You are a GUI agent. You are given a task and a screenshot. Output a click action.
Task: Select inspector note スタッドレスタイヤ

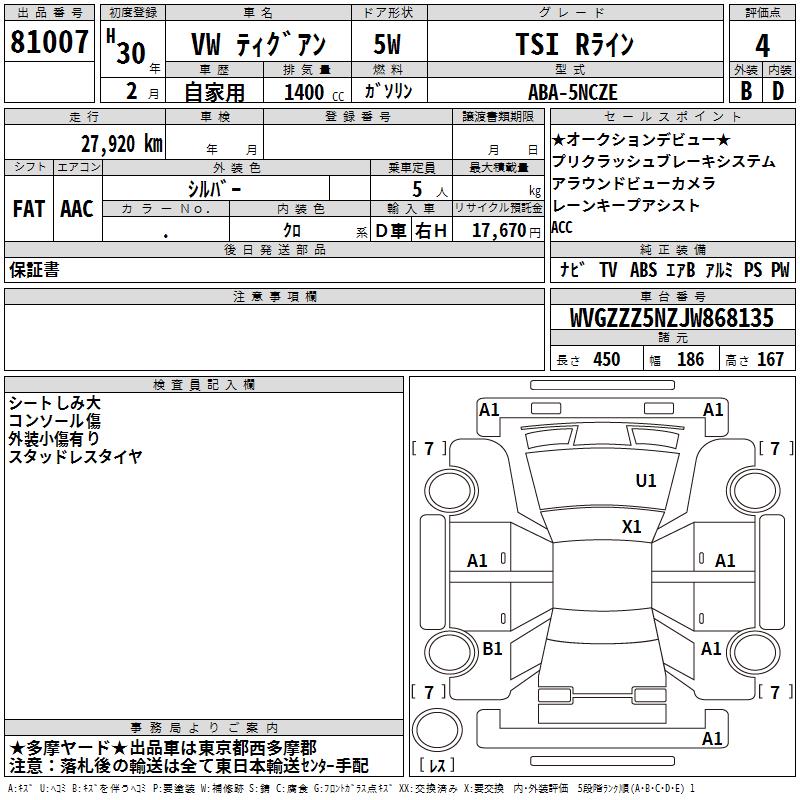pyautogui.click(x=75, y=457)
